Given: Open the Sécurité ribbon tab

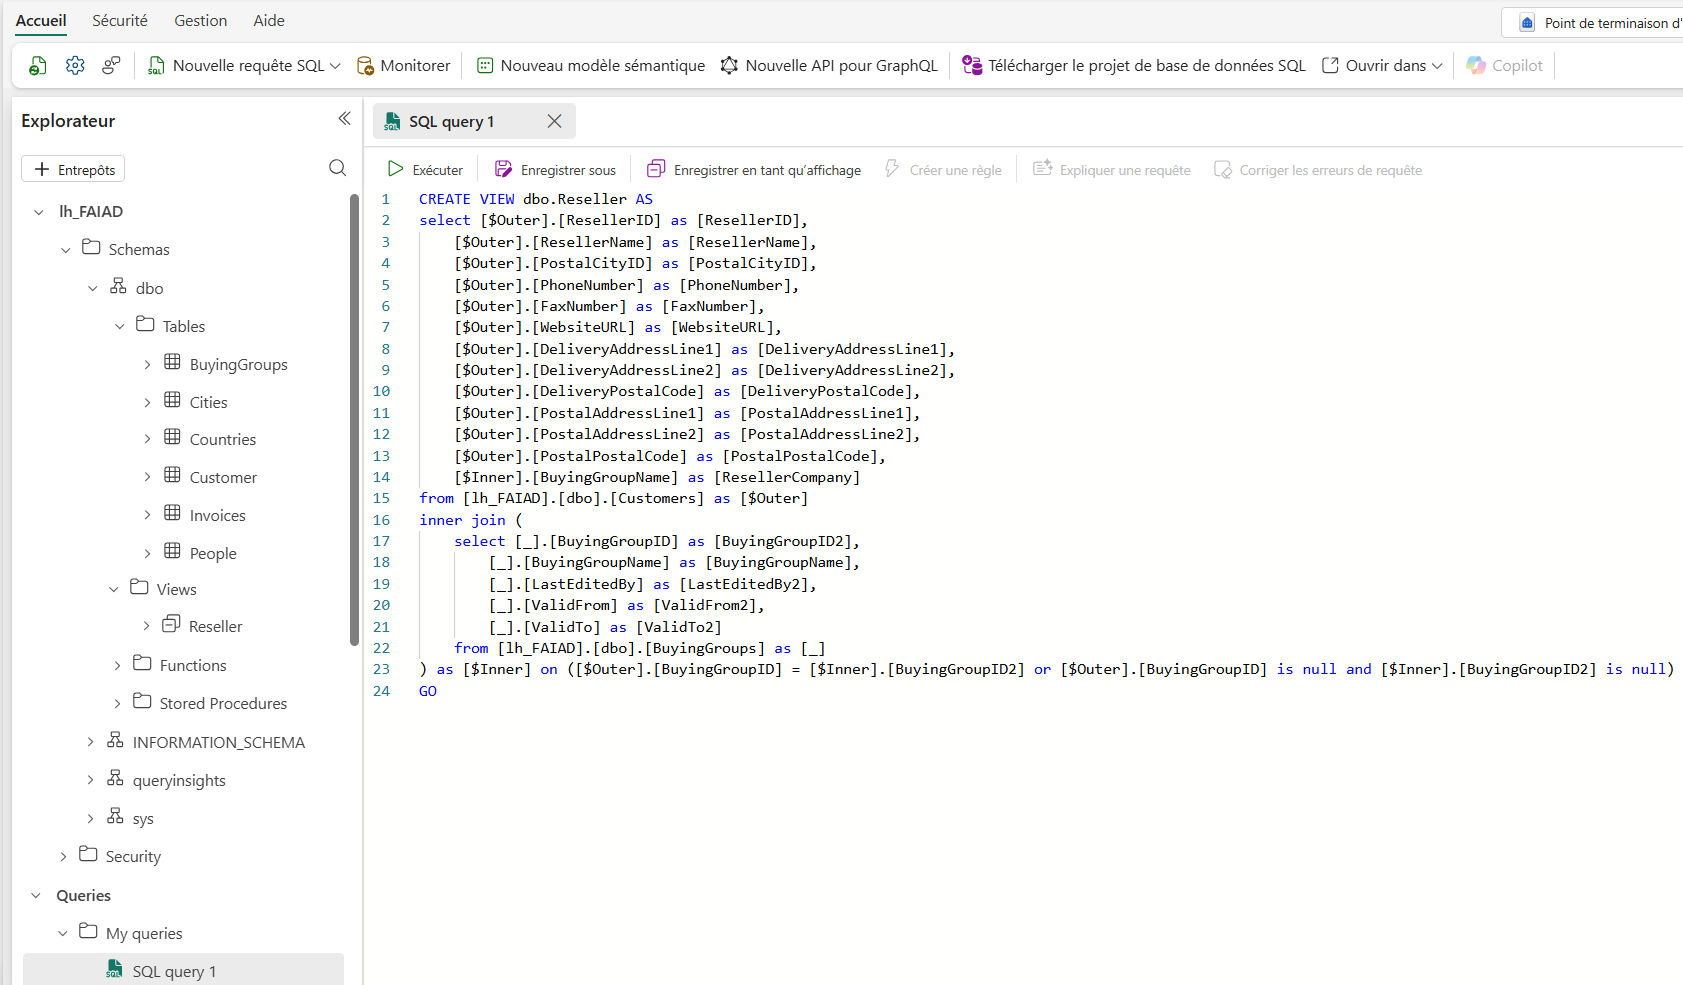Looking at the screenshot, I should 120,21.
